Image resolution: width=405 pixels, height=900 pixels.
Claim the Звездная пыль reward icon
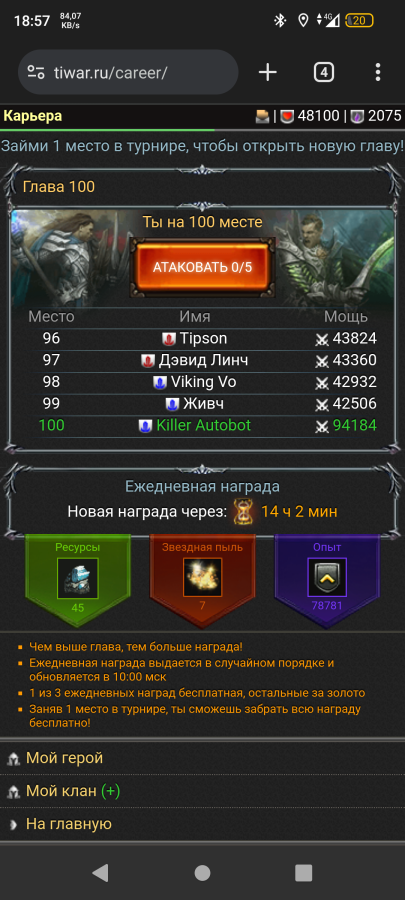pyautogui.click(x=202, y=577)
